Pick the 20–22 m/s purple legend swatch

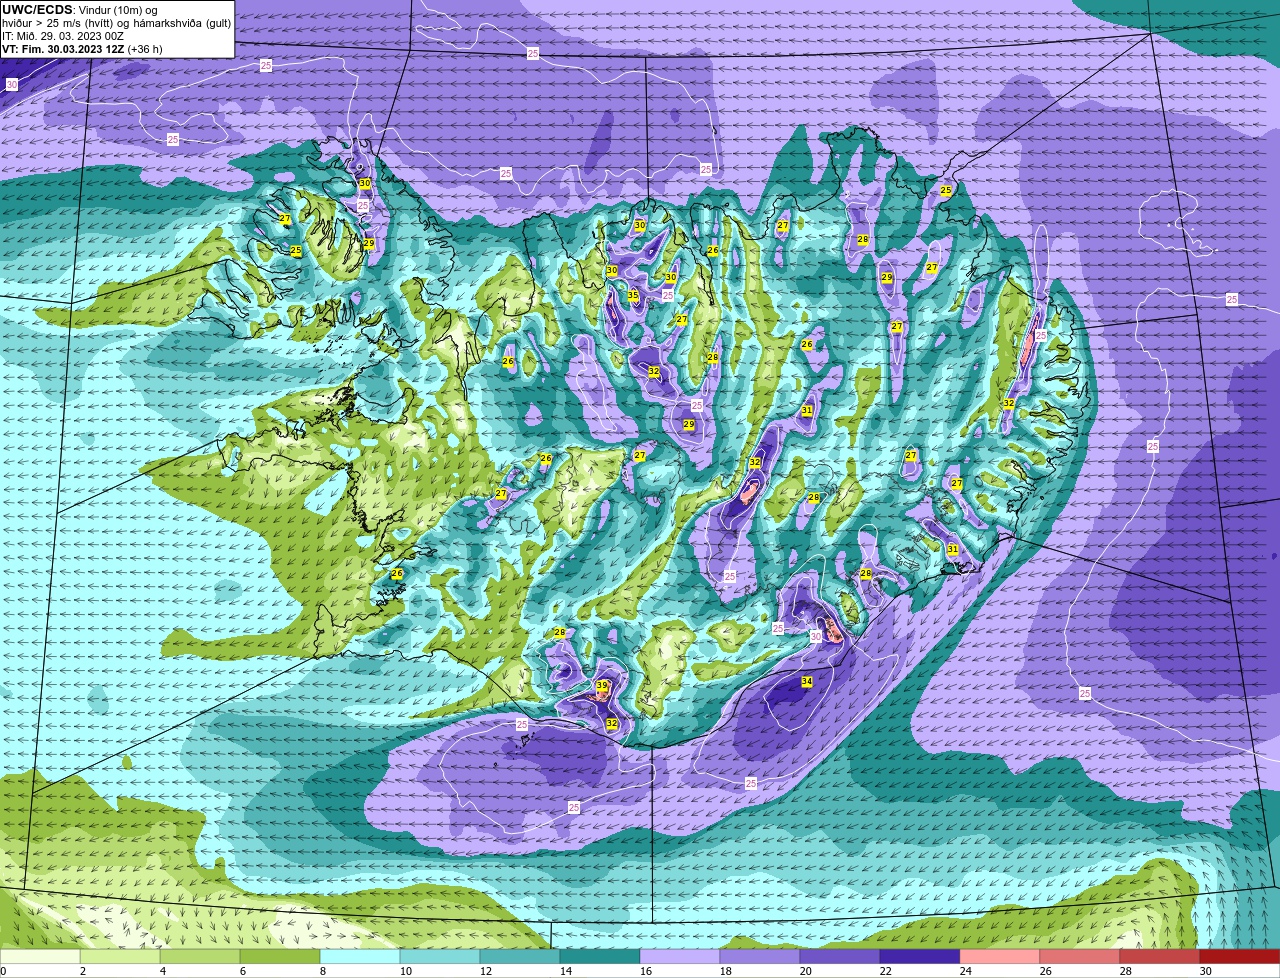coord(840,956)
